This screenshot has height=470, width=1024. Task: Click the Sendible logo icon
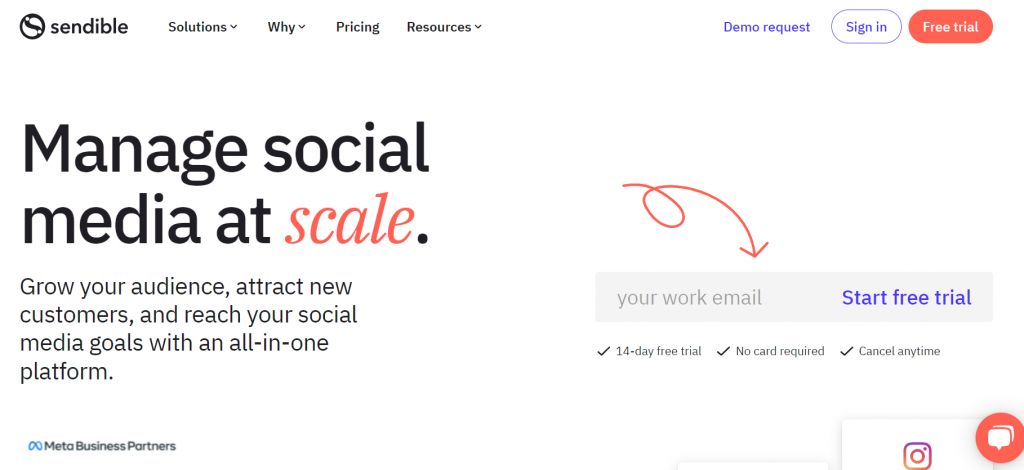click(x=32, y=27)
